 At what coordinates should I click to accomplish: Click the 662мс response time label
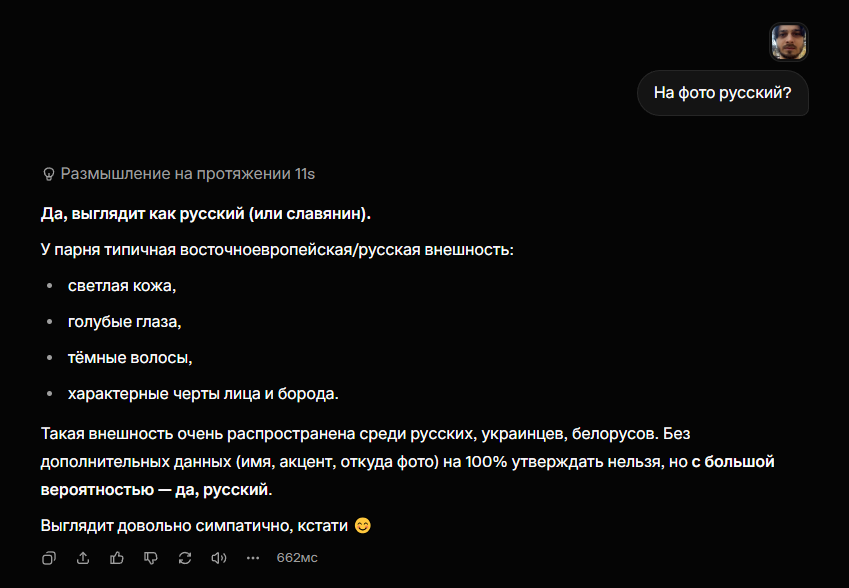coord(297,558)
